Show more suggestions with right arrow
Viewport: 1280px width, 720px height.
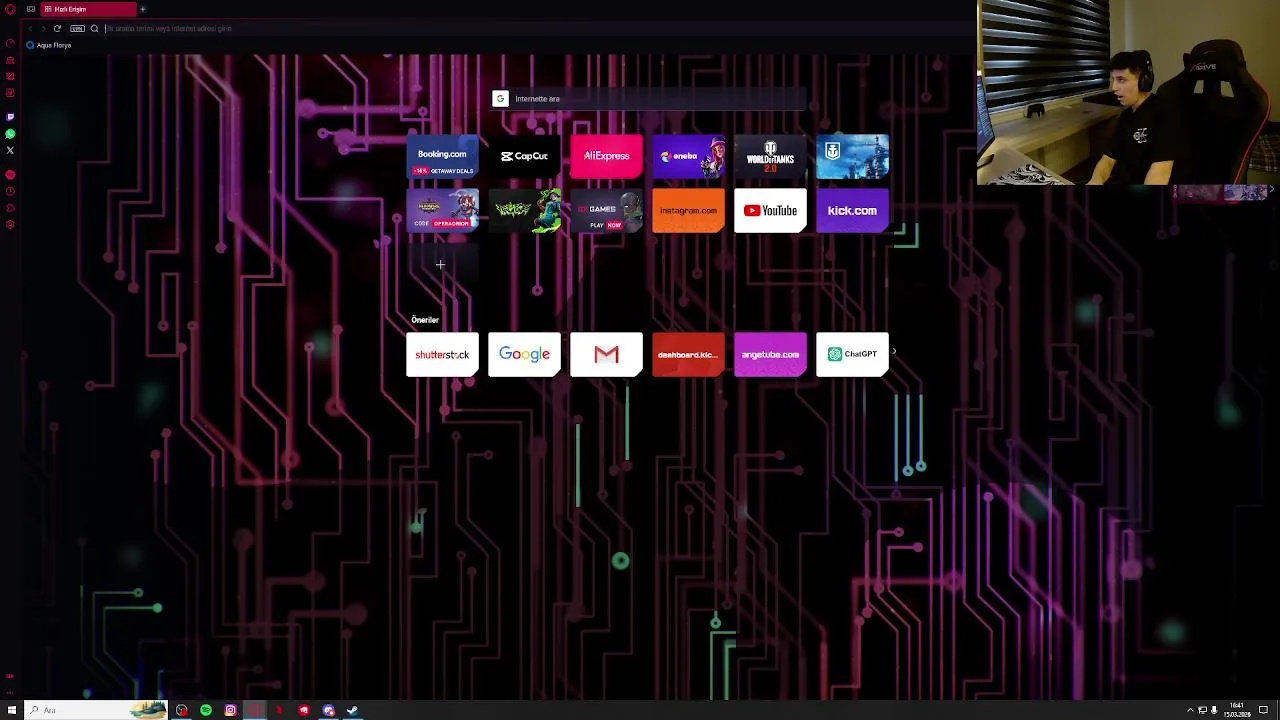pos(894,352)
